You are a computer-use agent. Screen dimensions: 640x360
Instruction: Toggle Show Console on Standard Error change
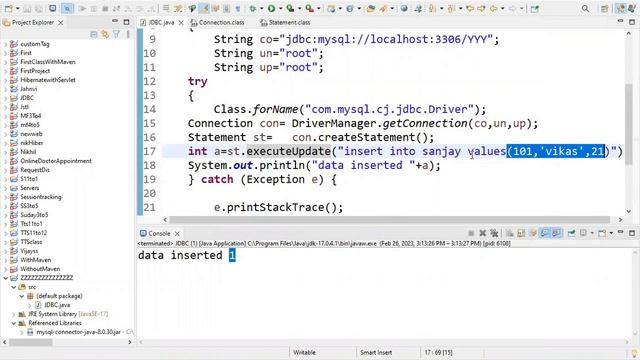click(x=556, y=233)
